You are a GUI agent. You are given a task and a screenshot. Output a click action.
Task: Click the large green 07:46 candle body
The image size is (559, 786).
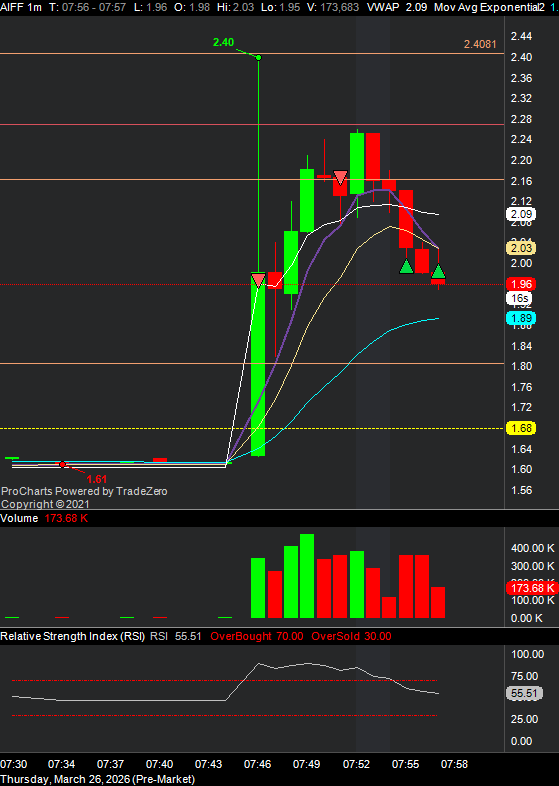(258, 365)
